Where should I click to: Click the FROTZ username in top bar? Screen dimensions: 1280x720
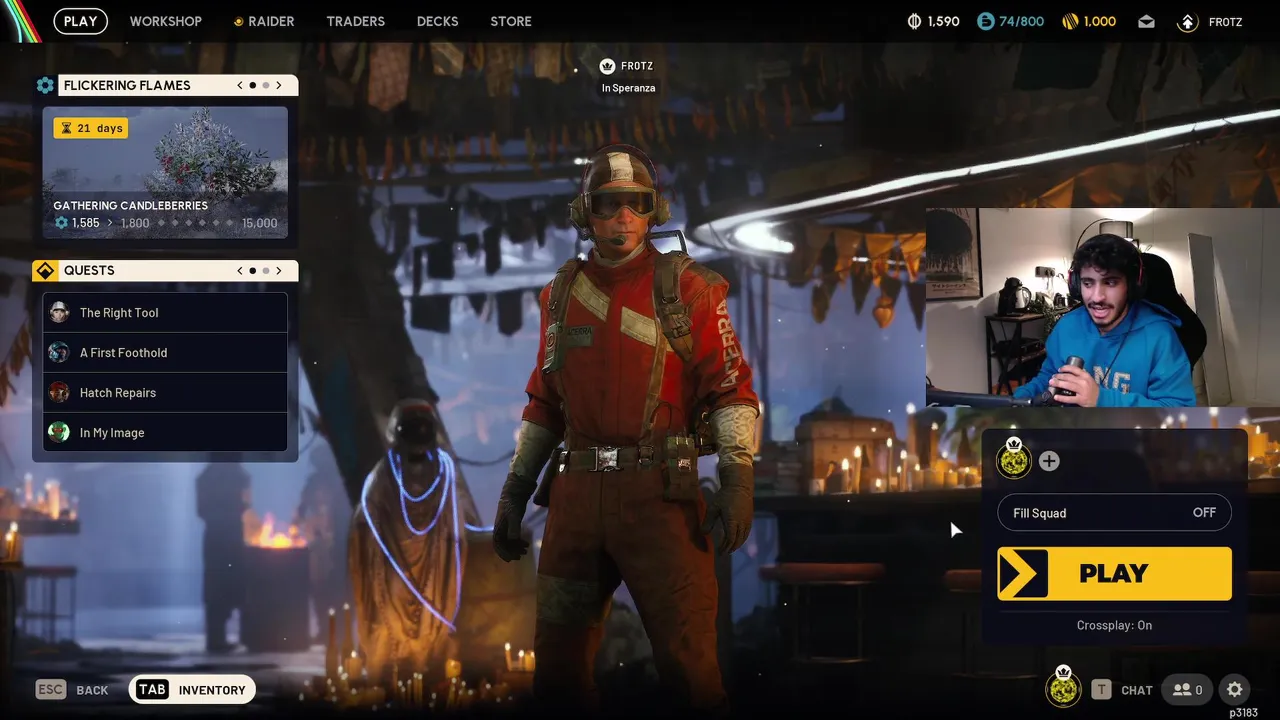click(1226, 22)
